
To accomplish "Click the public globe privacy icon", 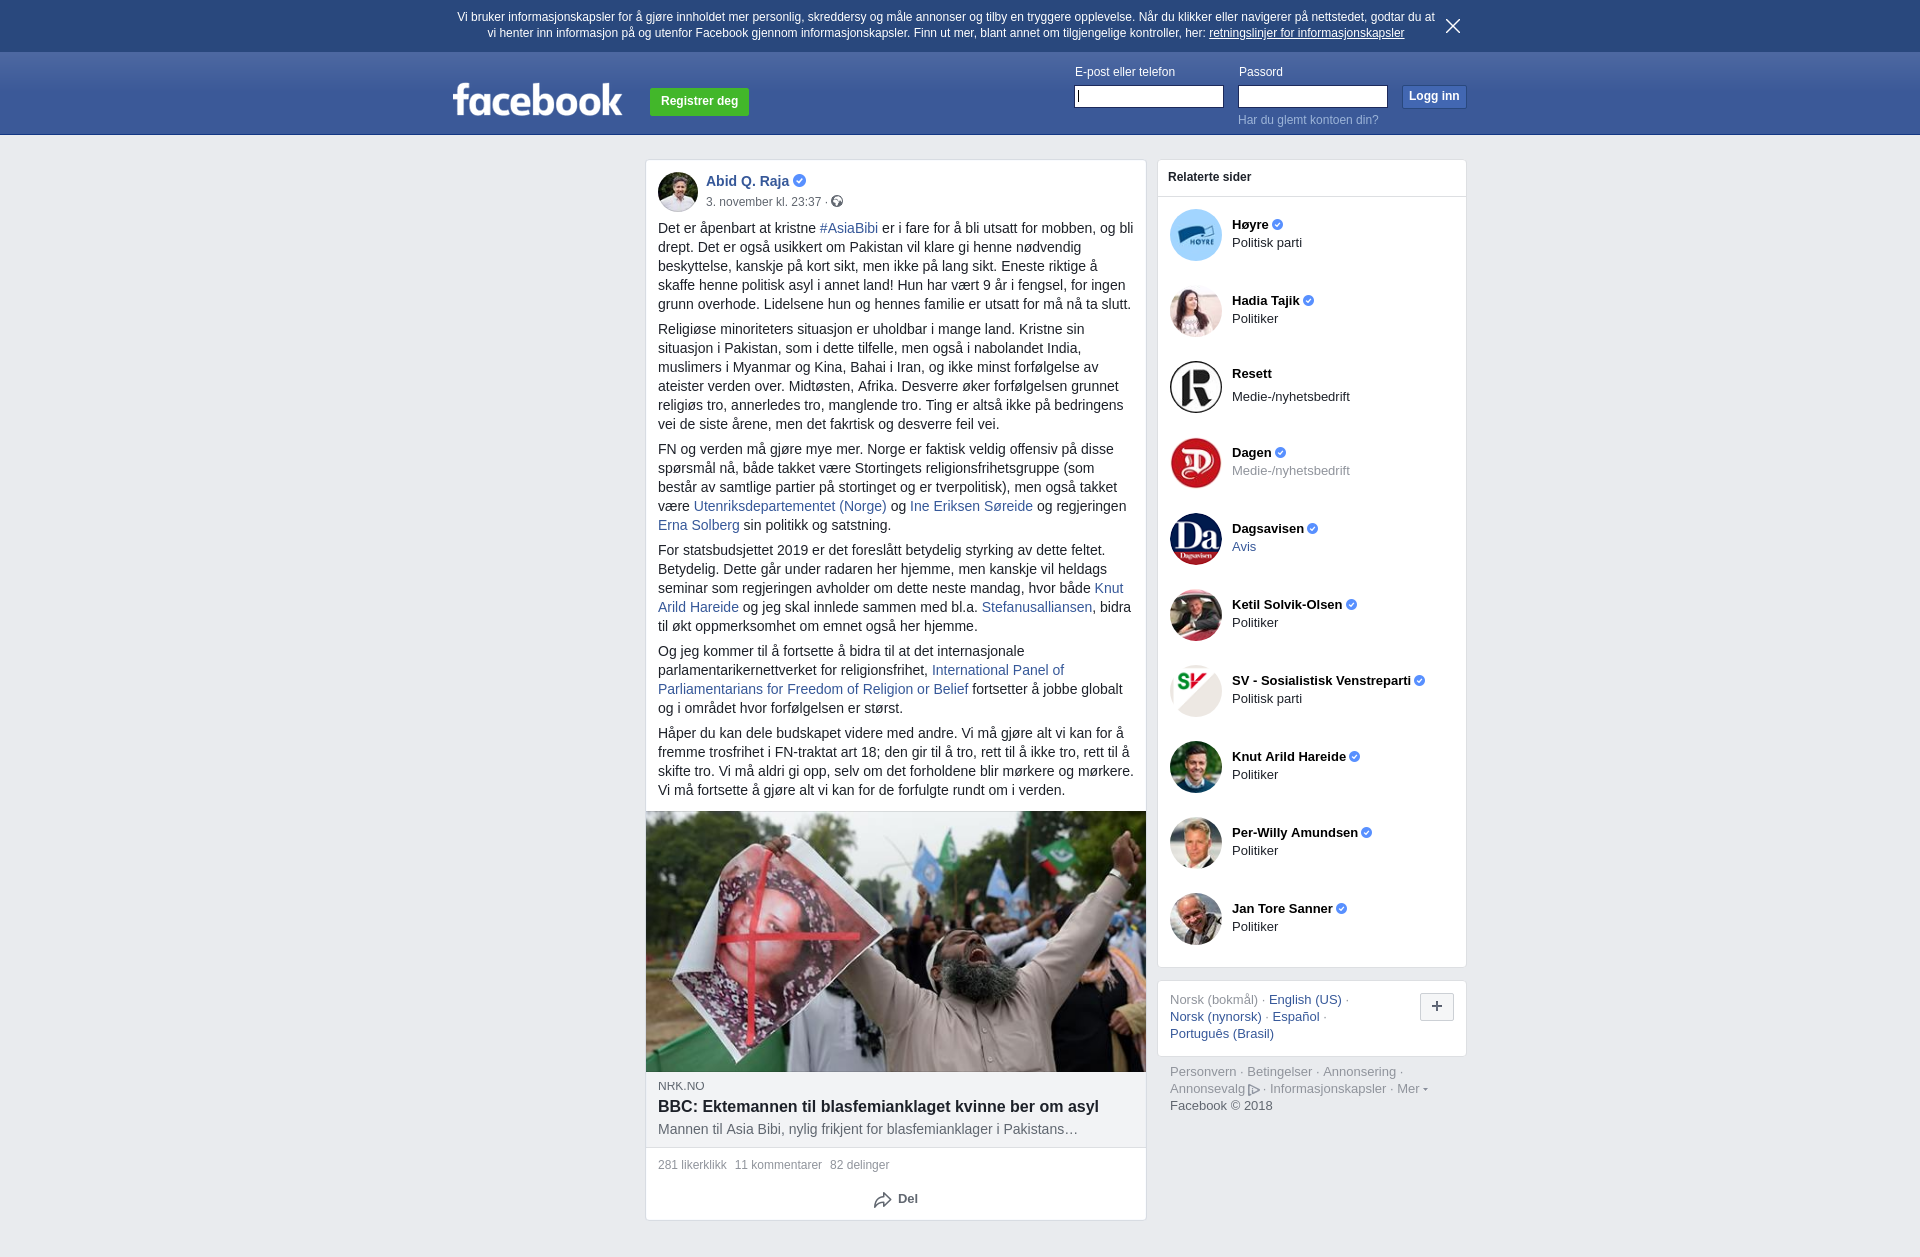I will 837,202.
